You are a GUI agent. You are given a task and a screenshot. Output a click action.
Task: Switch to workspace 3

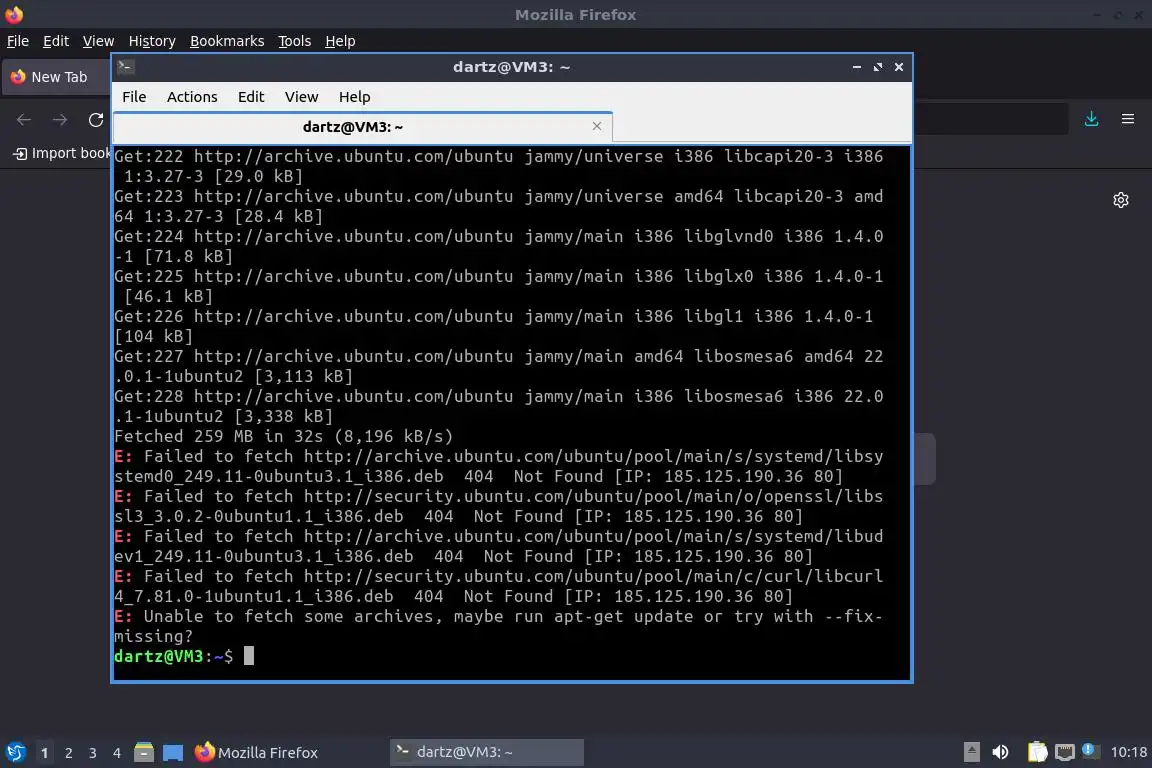click(x=93, y=753)
